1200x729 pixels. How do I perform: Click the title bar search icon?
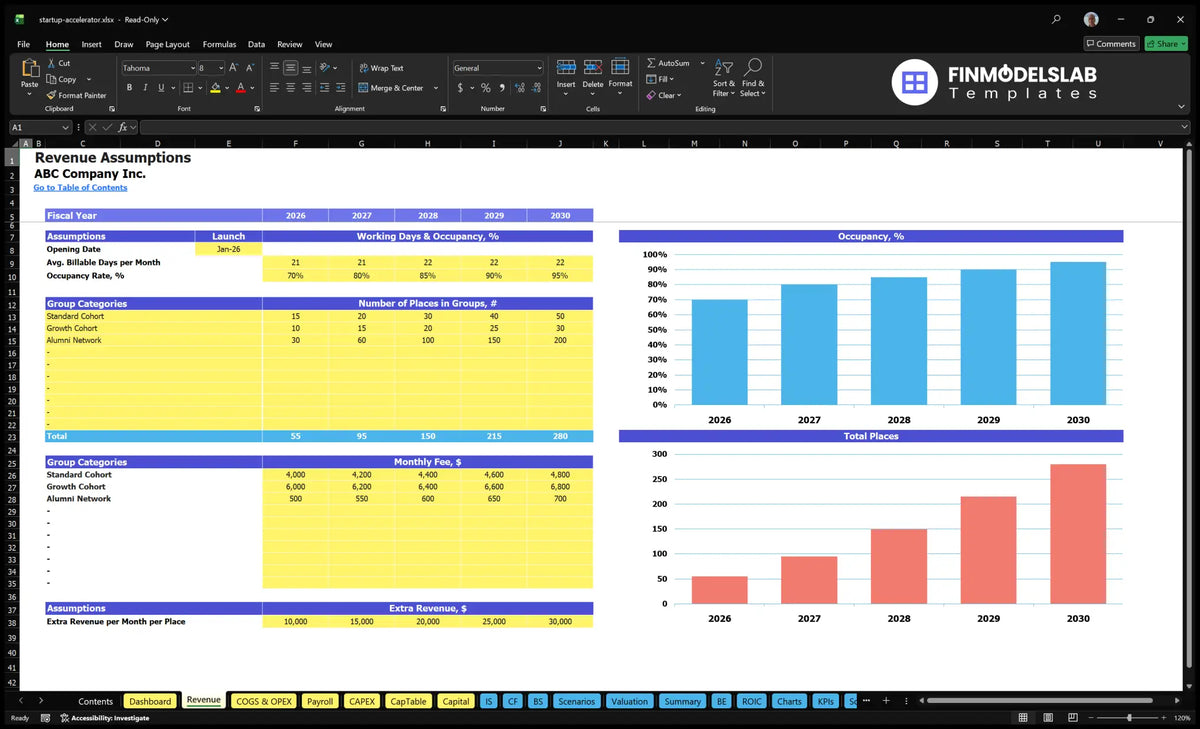pos(1057,19)
